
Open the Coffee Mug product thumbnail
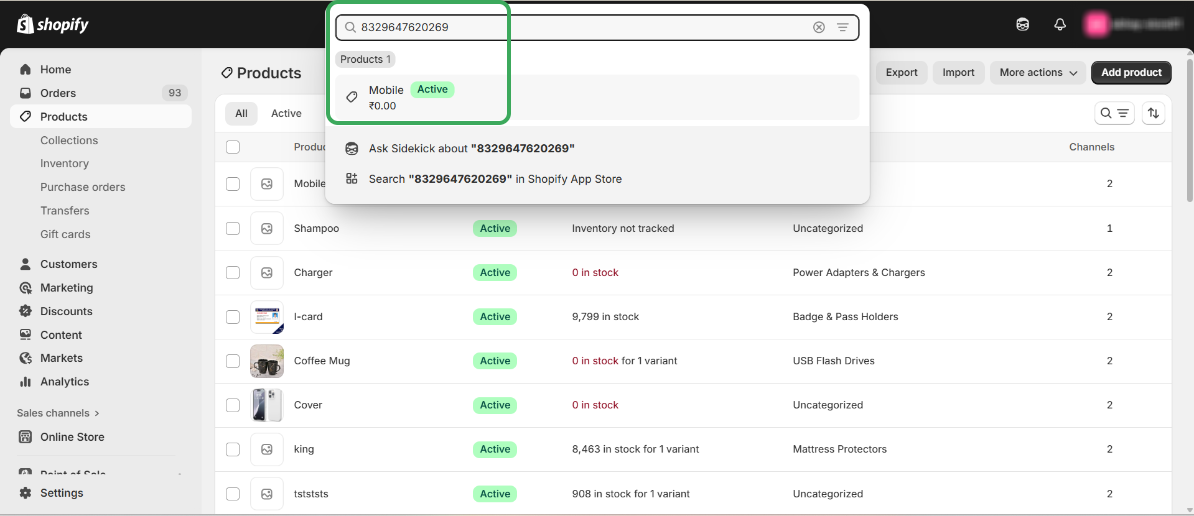267,361
